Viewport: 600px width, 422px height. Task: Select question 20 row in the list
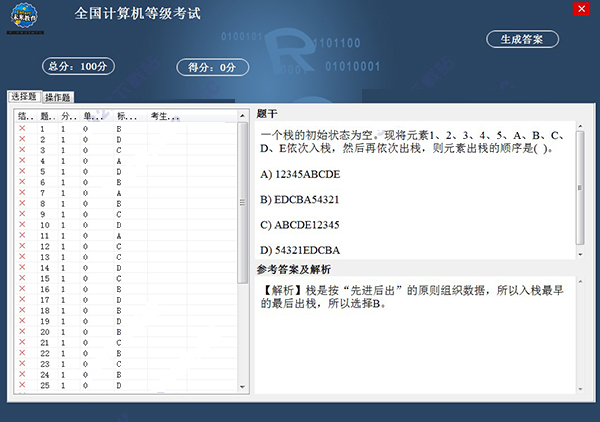[126, 332]
